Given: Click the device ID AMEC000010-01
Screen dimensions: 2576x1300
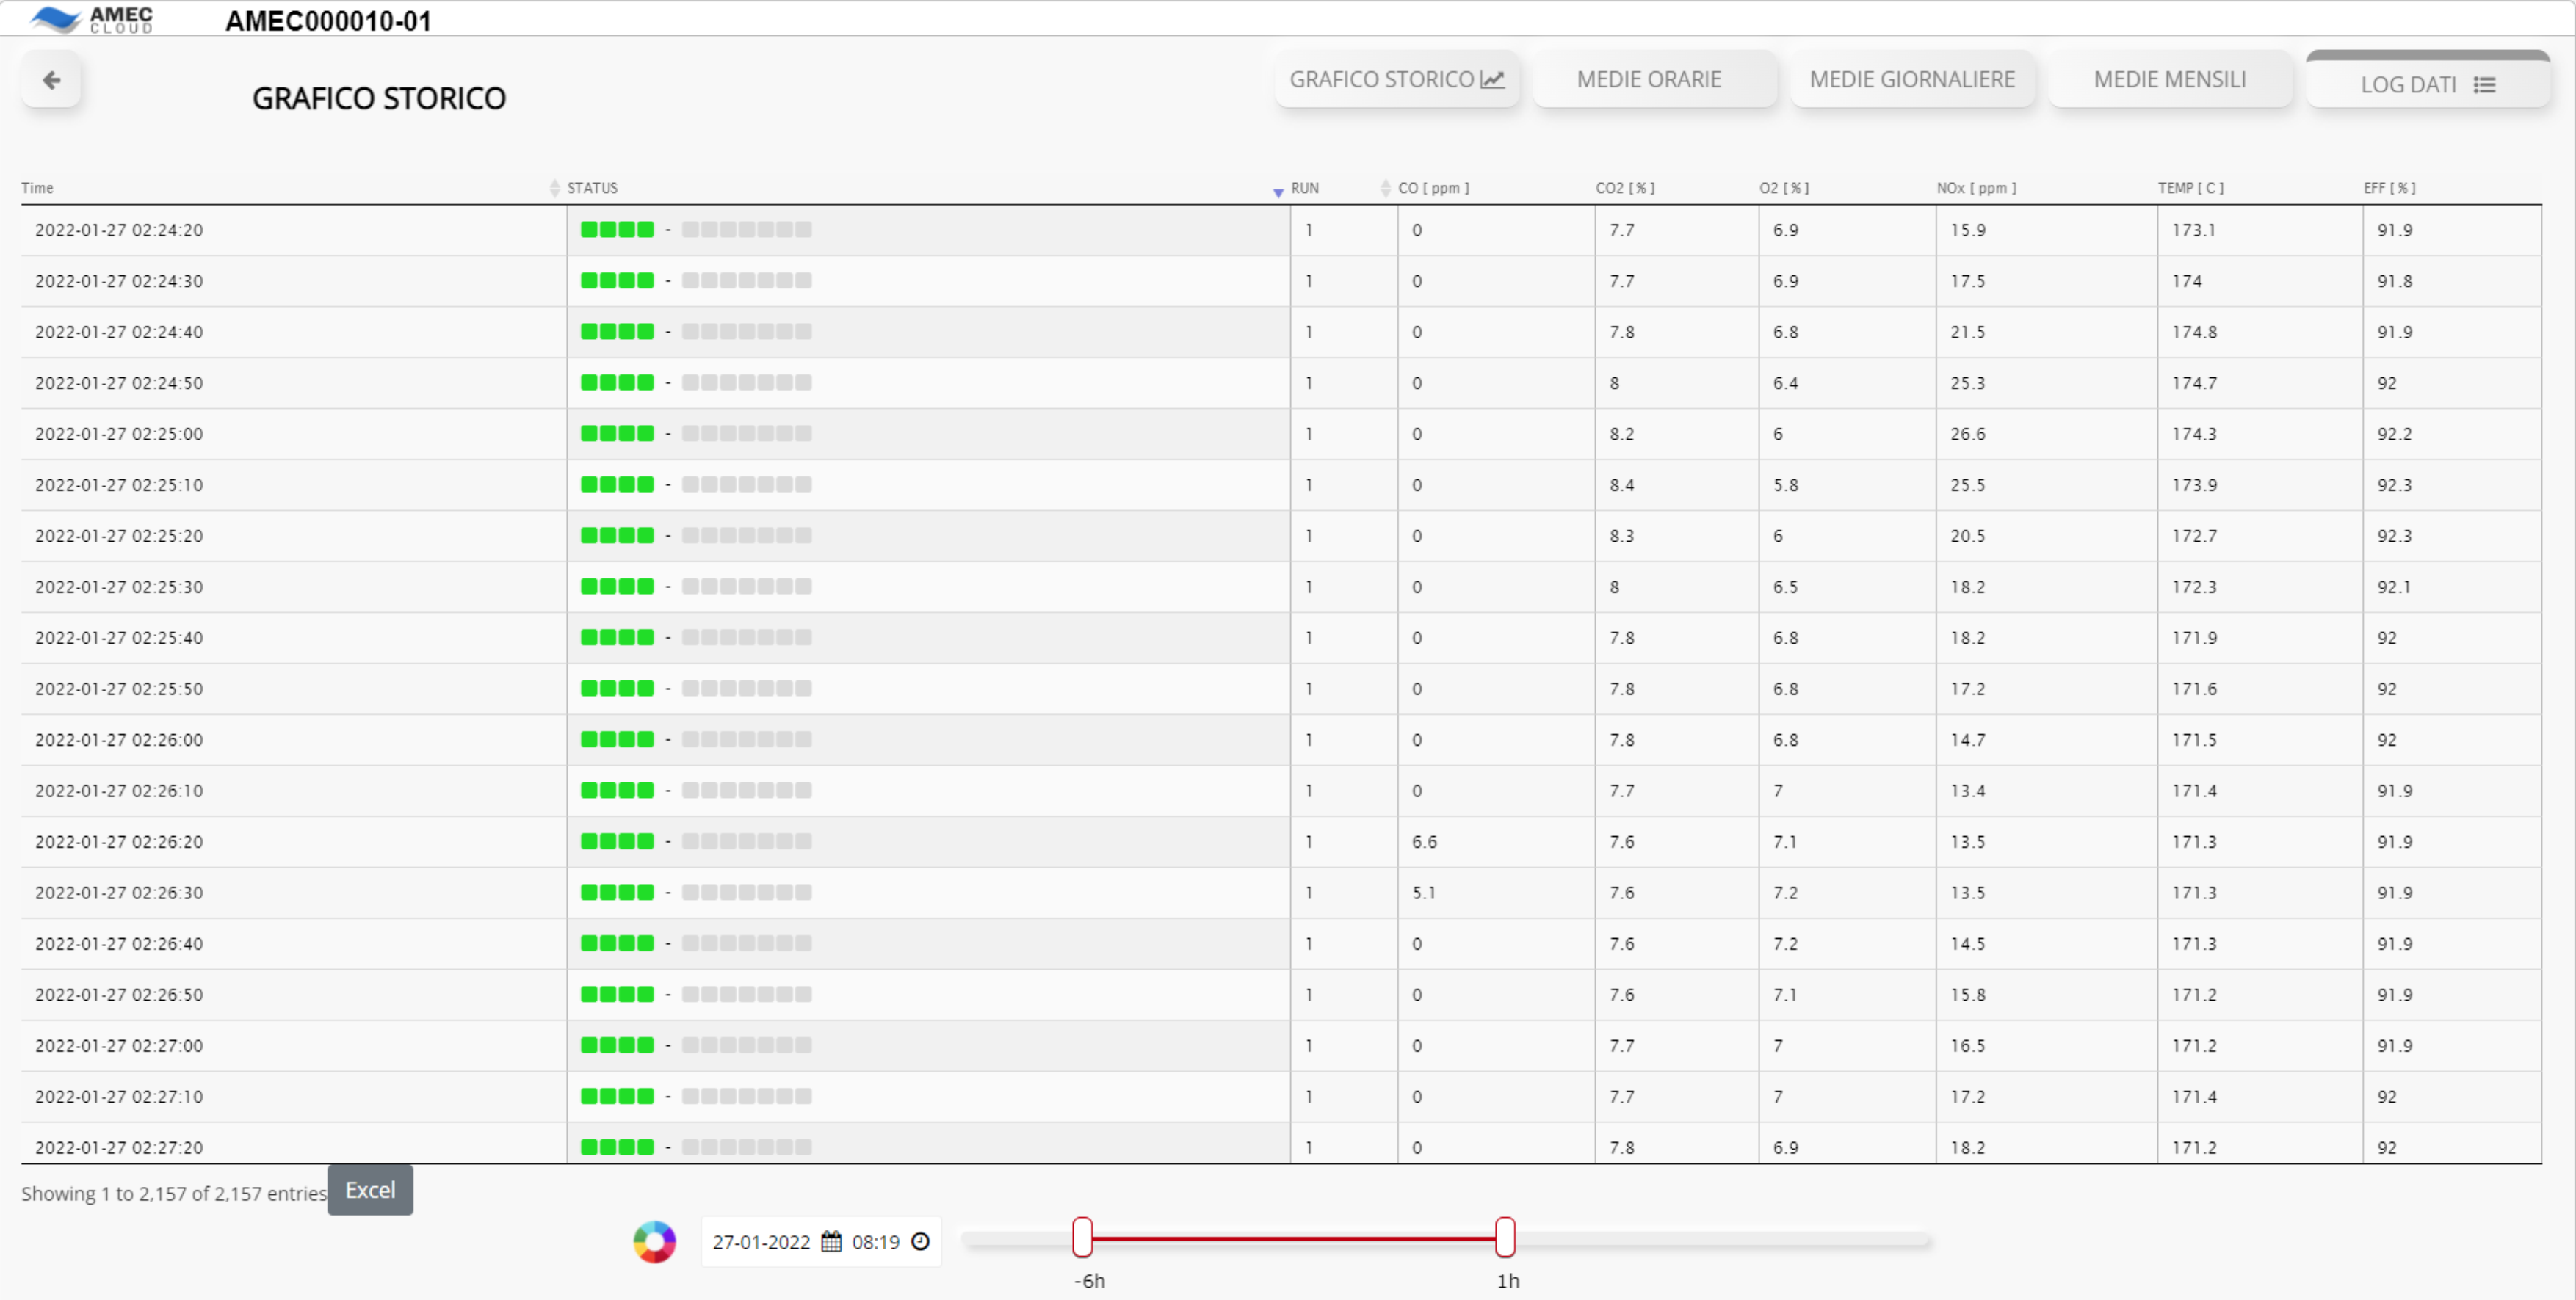Looking at the screenshot, I should [328, 21].
